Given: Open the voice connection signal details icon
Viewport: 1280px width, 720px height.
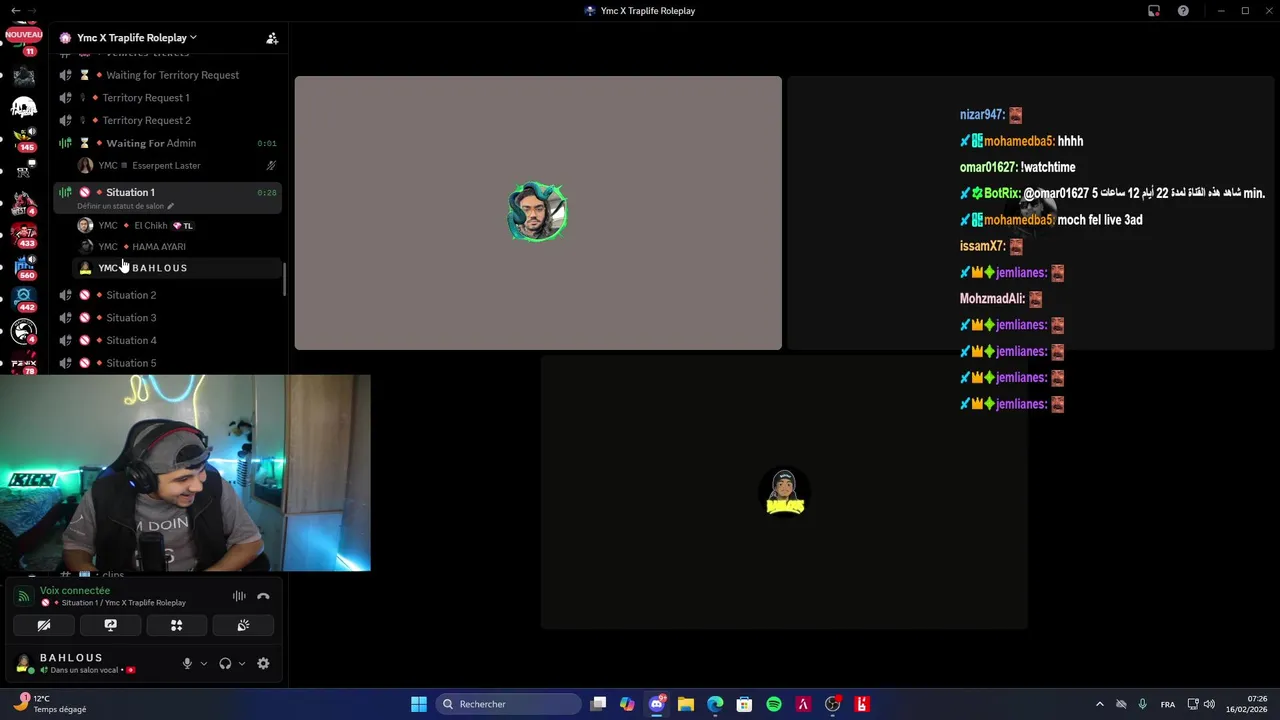Looking at the screenshot, I should [x=24, y=596].
